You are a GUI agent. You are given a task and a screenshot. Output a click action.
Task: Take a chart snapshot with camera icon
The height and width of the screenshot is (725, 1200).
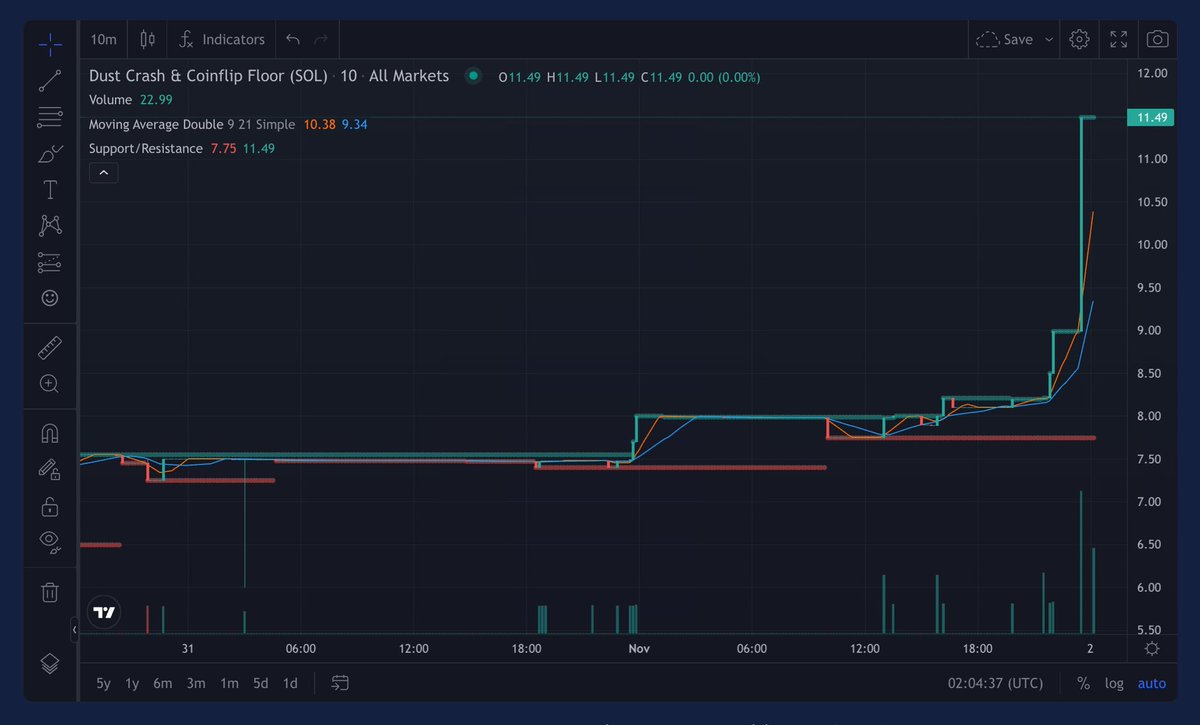point(1157,40)
